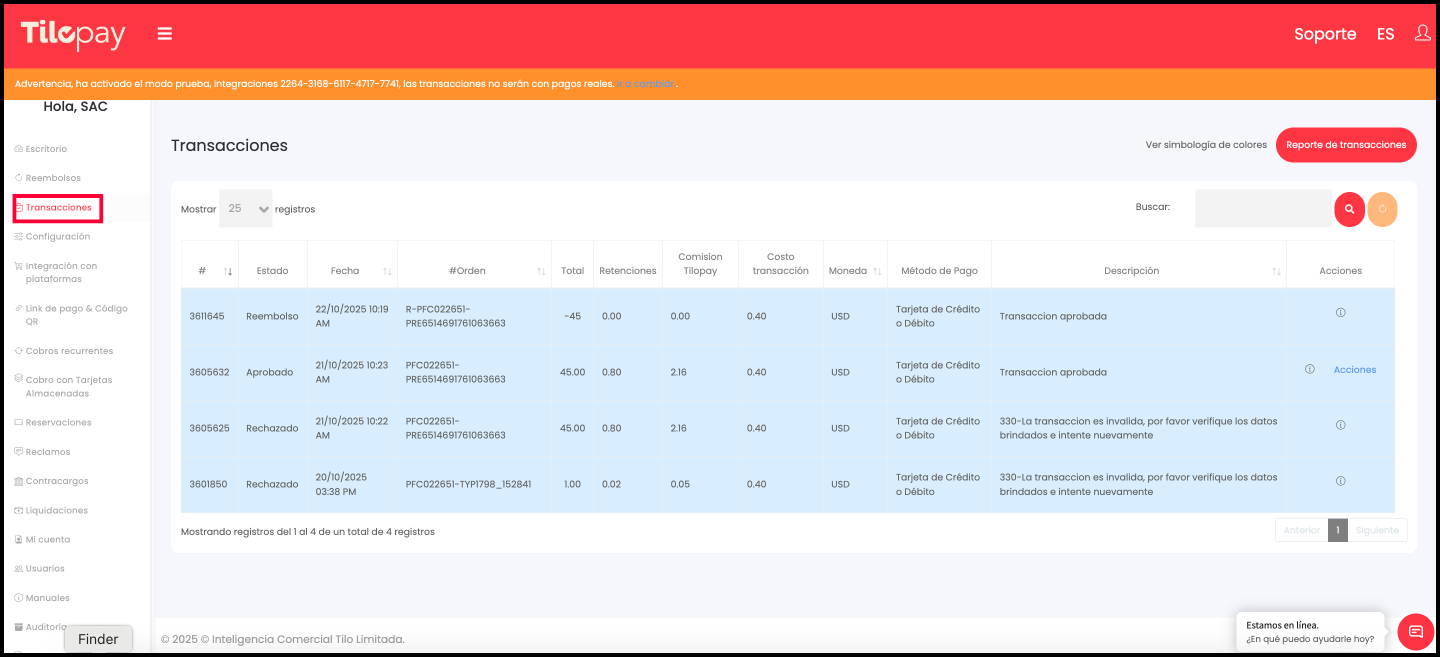
Task: Click info icon for transaction 3605632
Action: point(1309,369)
